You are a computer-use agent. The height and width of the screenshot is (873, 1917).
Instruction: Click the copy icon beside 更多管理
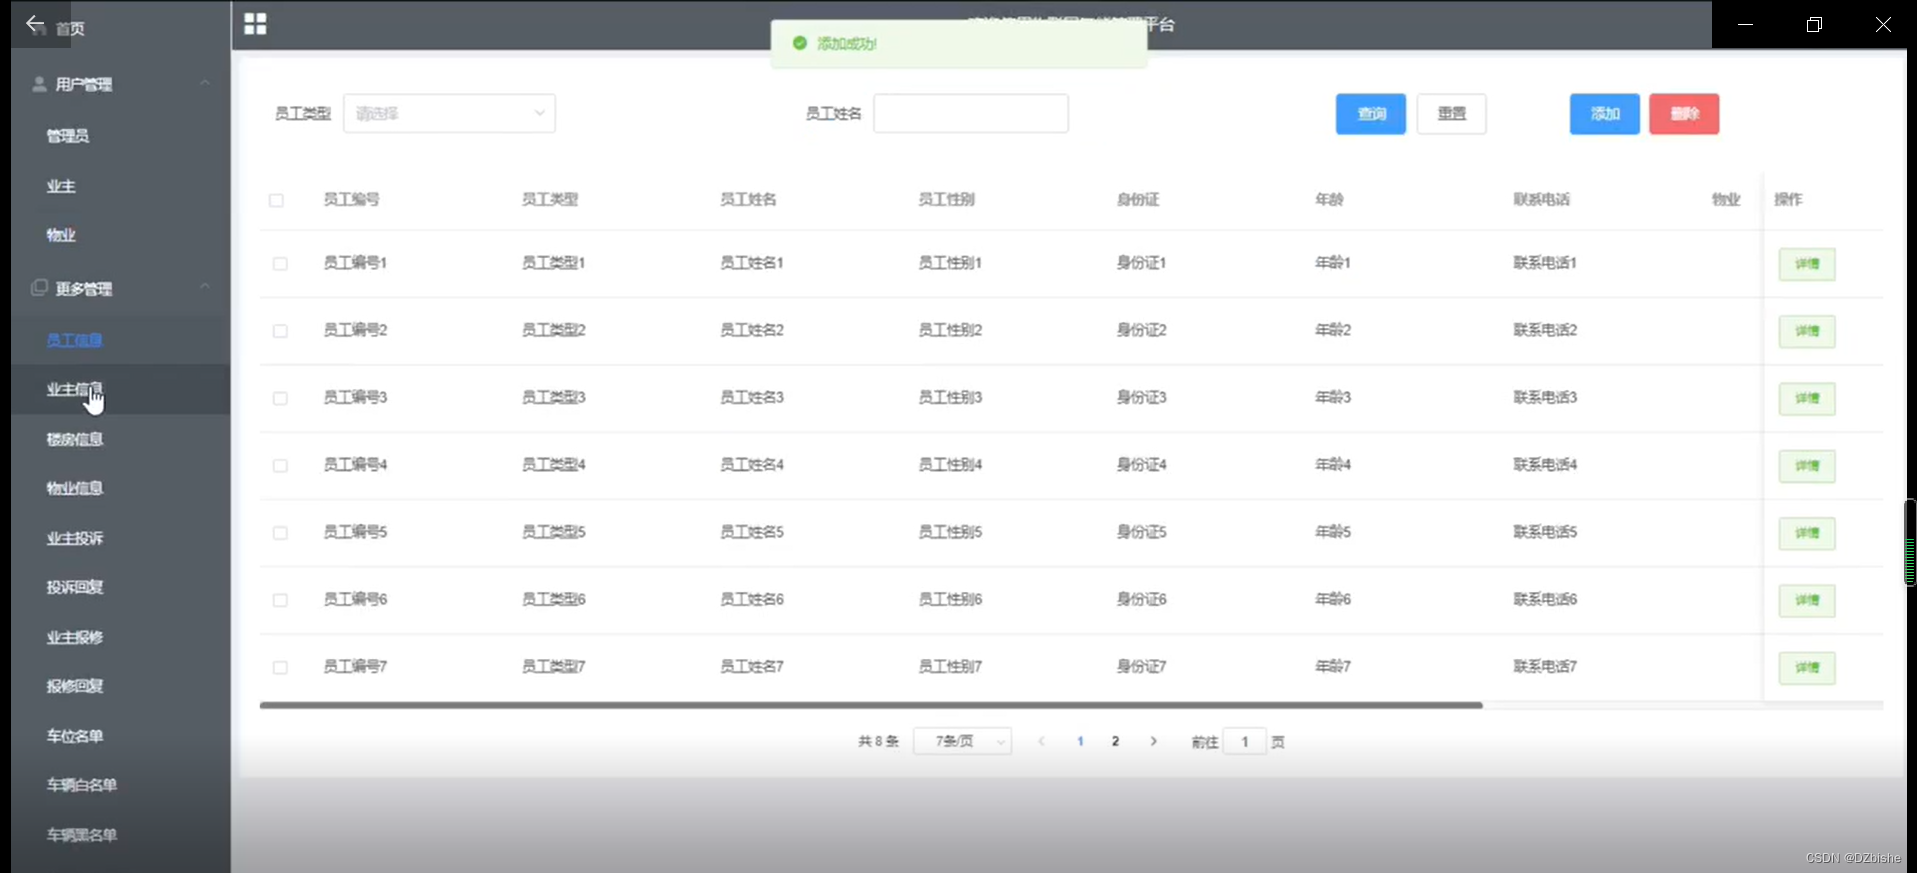point(39,288)
